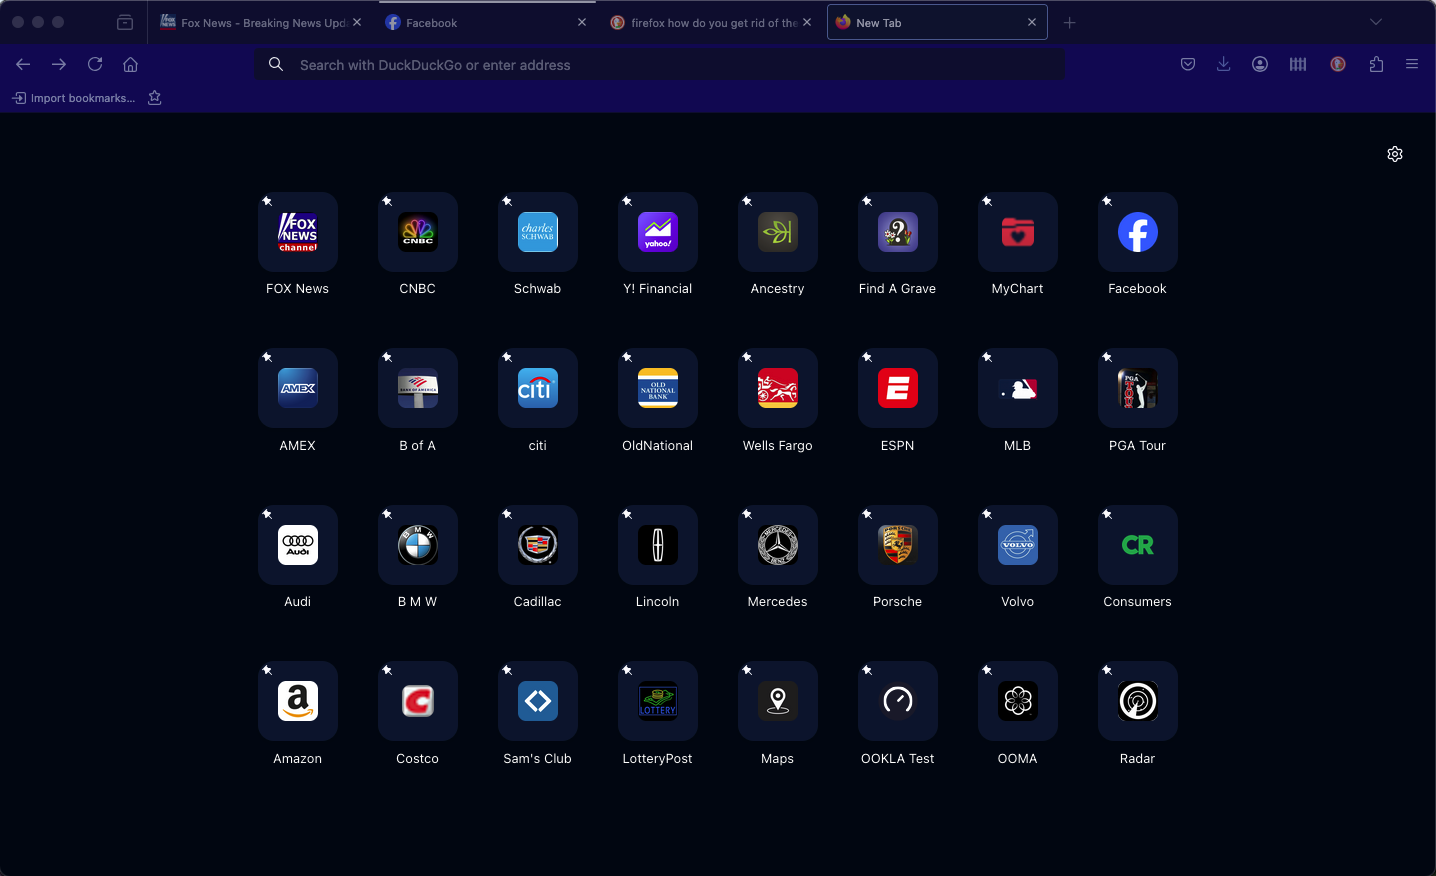Screen dimensions: 1436x876
Task: Open the Schwab shortcut tile
Action: (x=538, y=232)
